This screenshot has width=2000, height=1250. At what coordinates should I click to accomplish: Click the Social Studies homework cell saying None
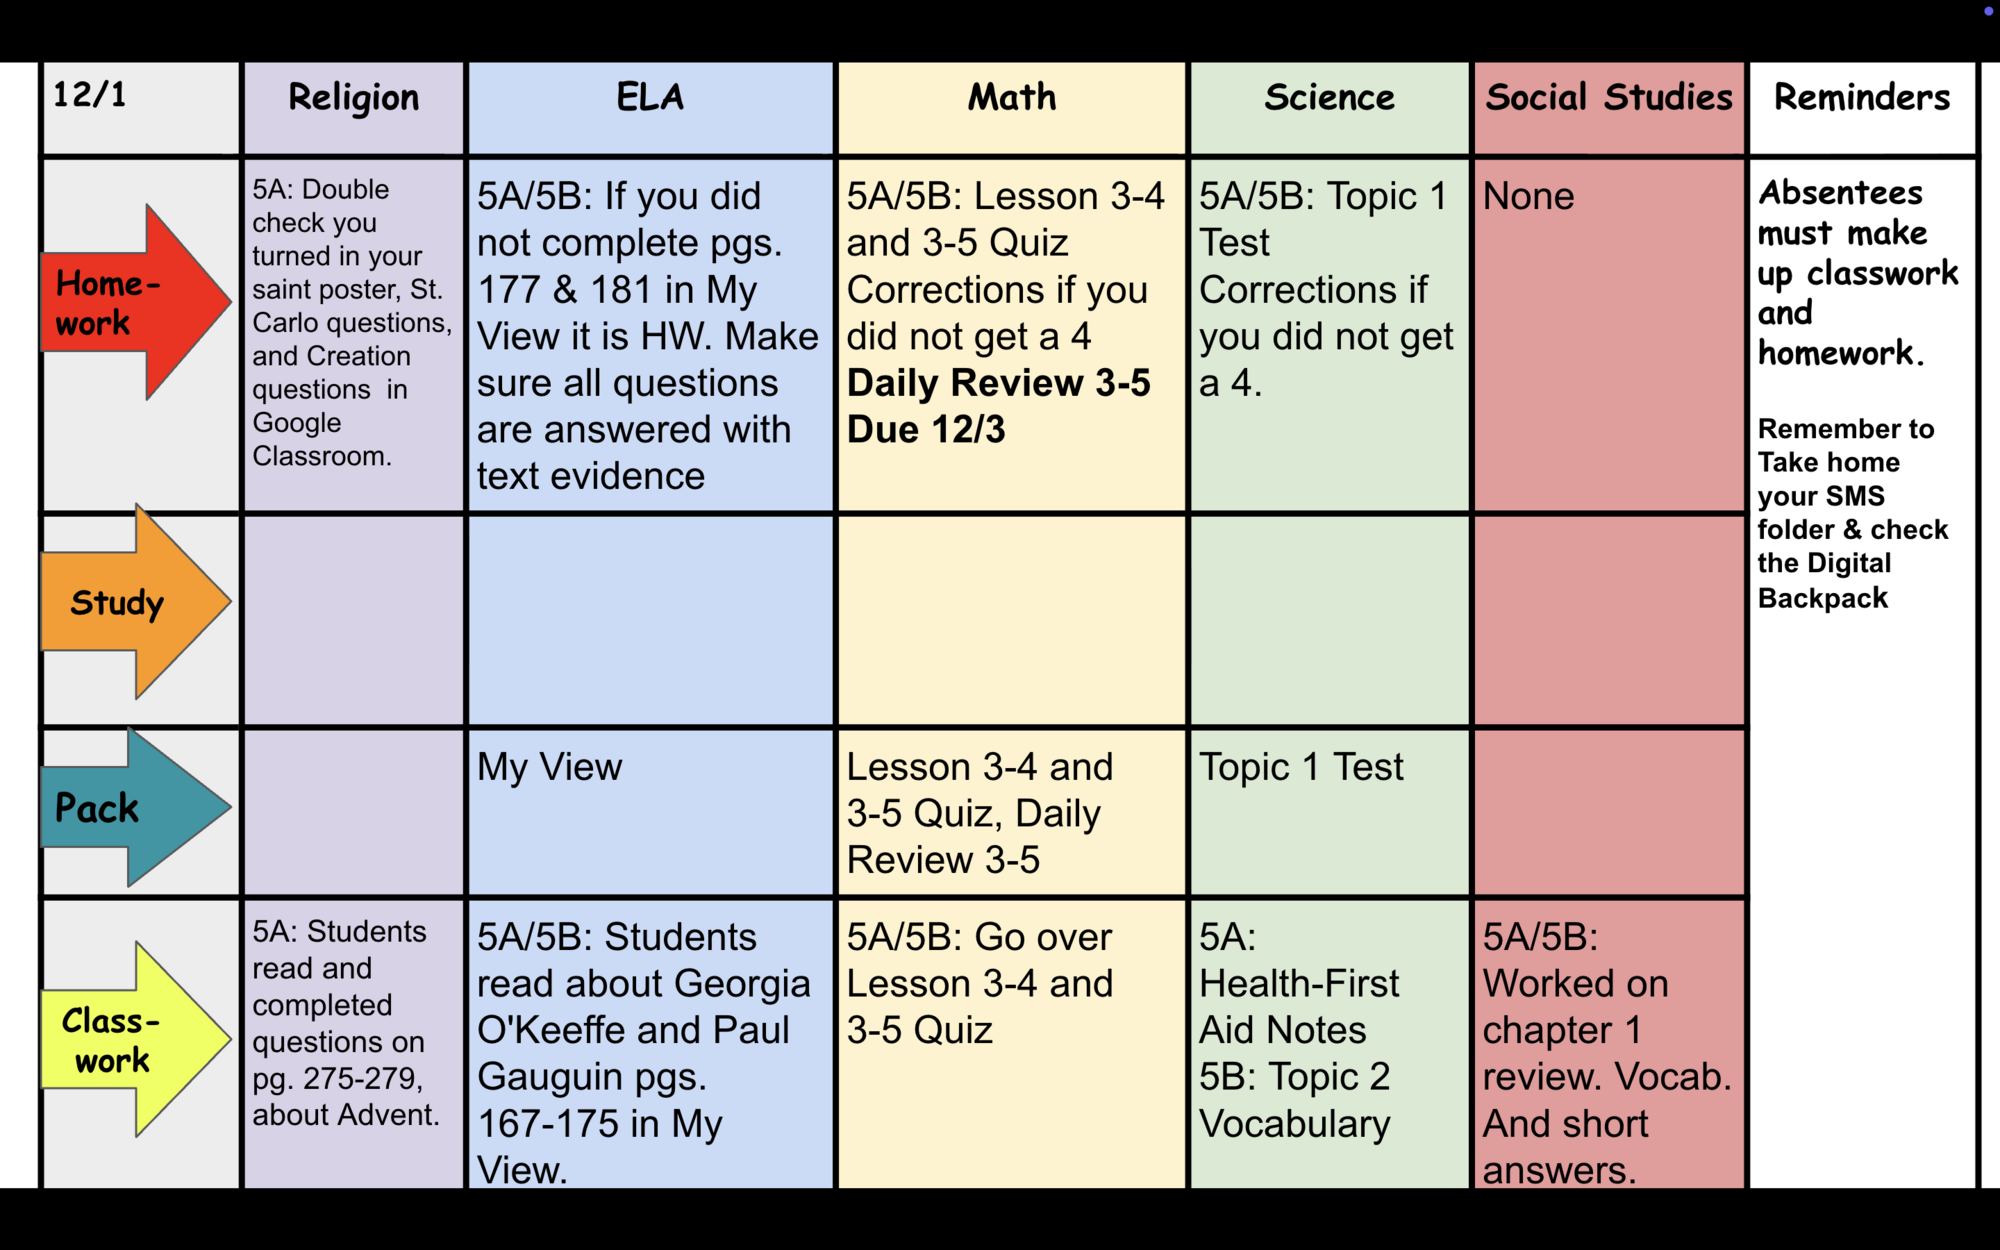click(1528, 197)
